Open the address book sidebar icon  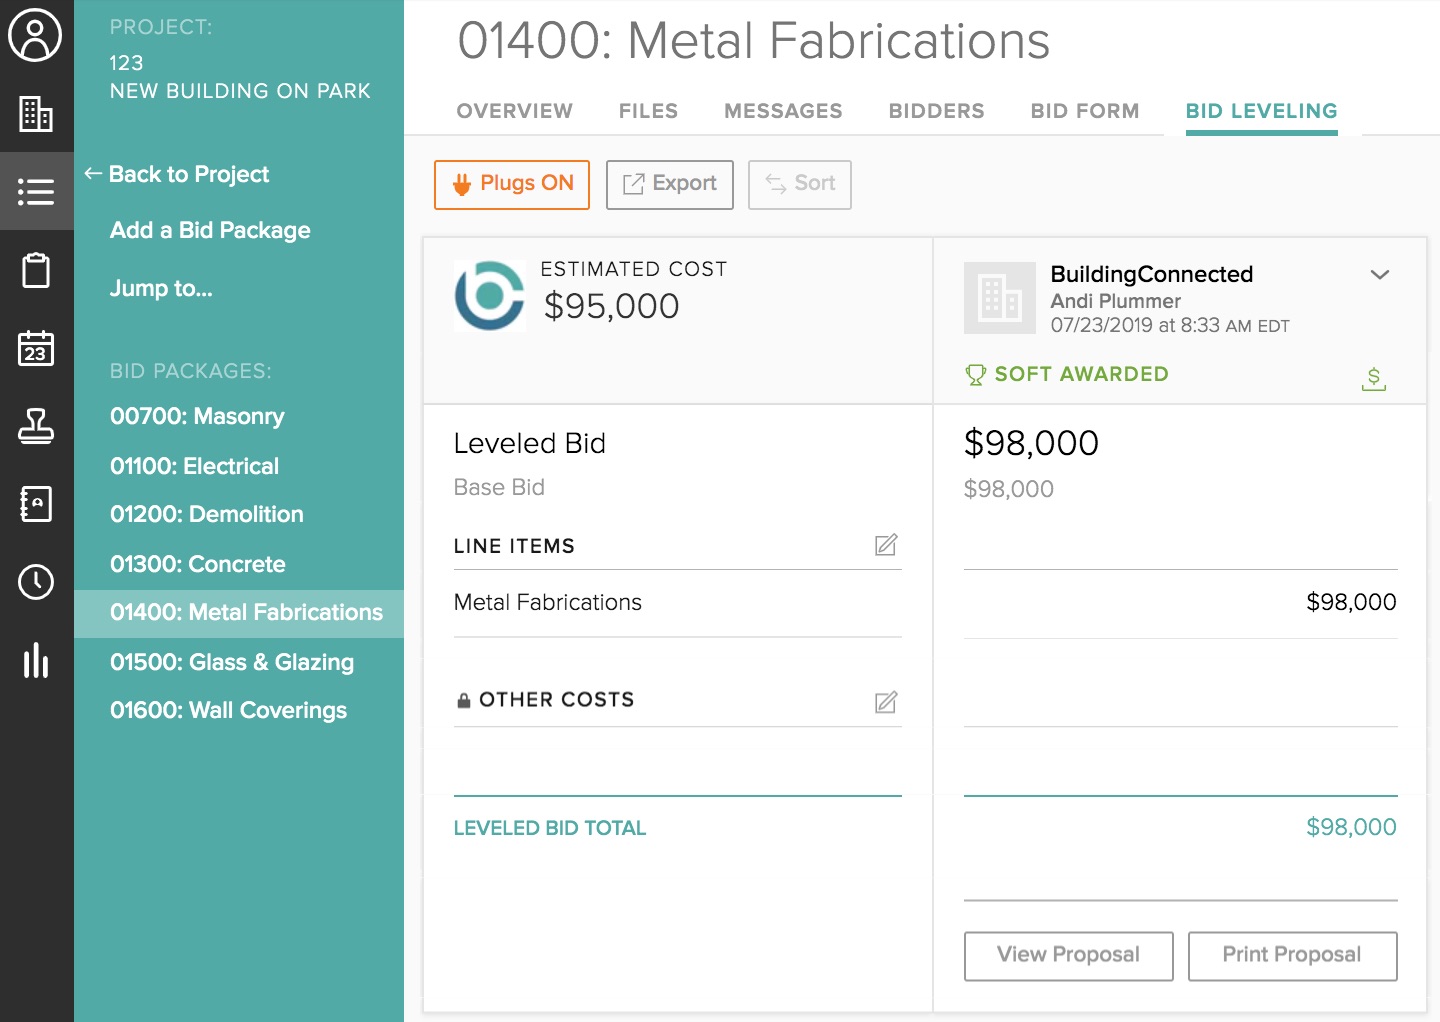36,504
